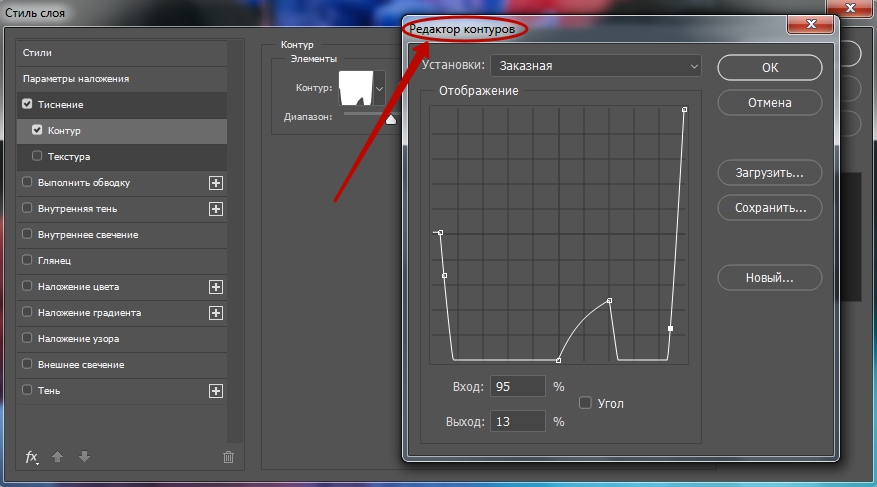Close the Стиль слоя window

pos(851,7)
